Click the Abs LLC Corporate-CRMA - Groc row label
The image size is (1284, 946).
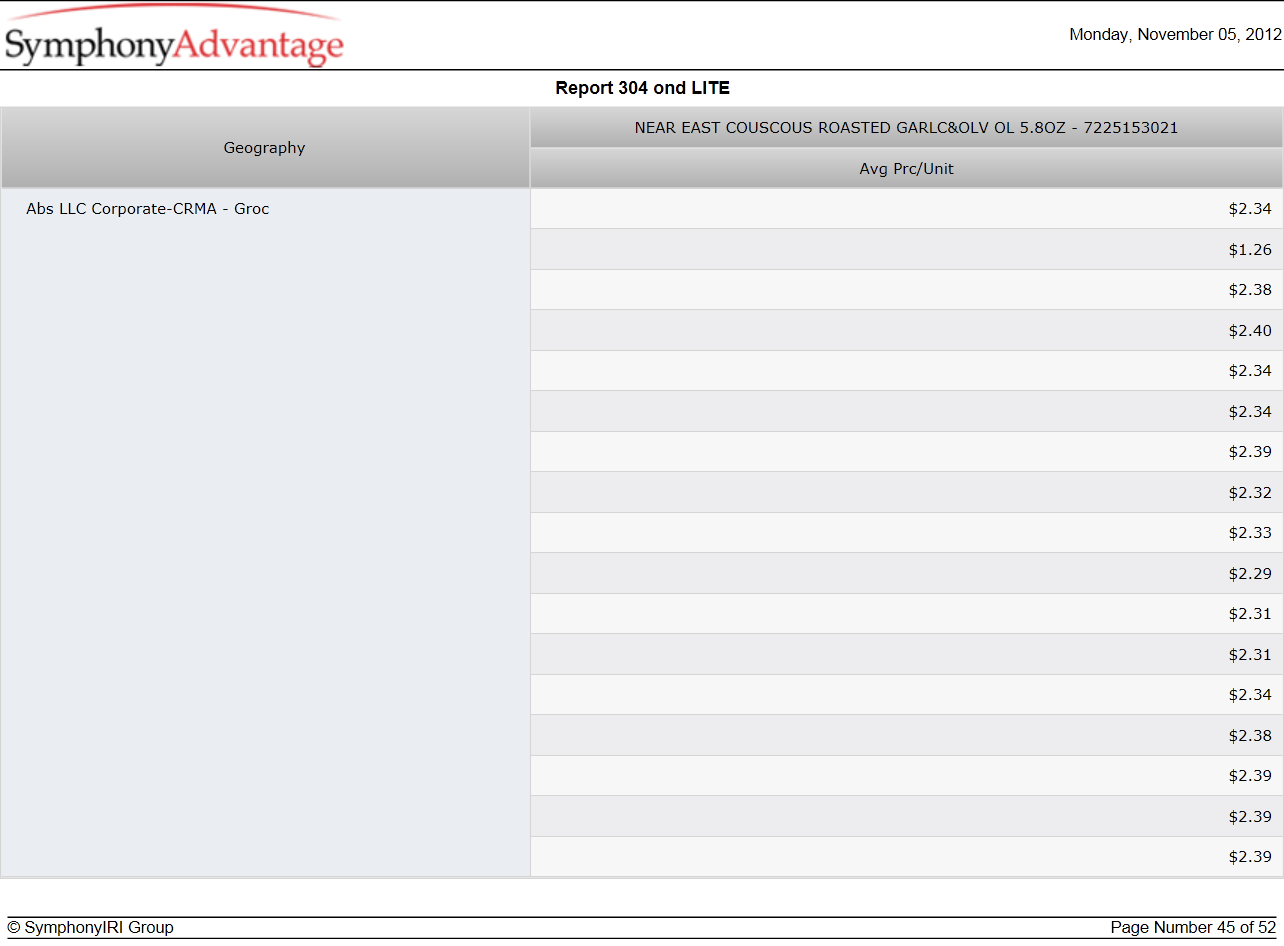(148, 209)
